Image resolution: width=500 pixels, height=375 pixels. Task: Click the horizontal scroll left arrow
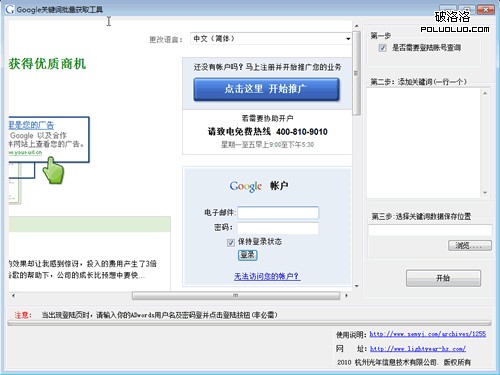pos(13,296)
